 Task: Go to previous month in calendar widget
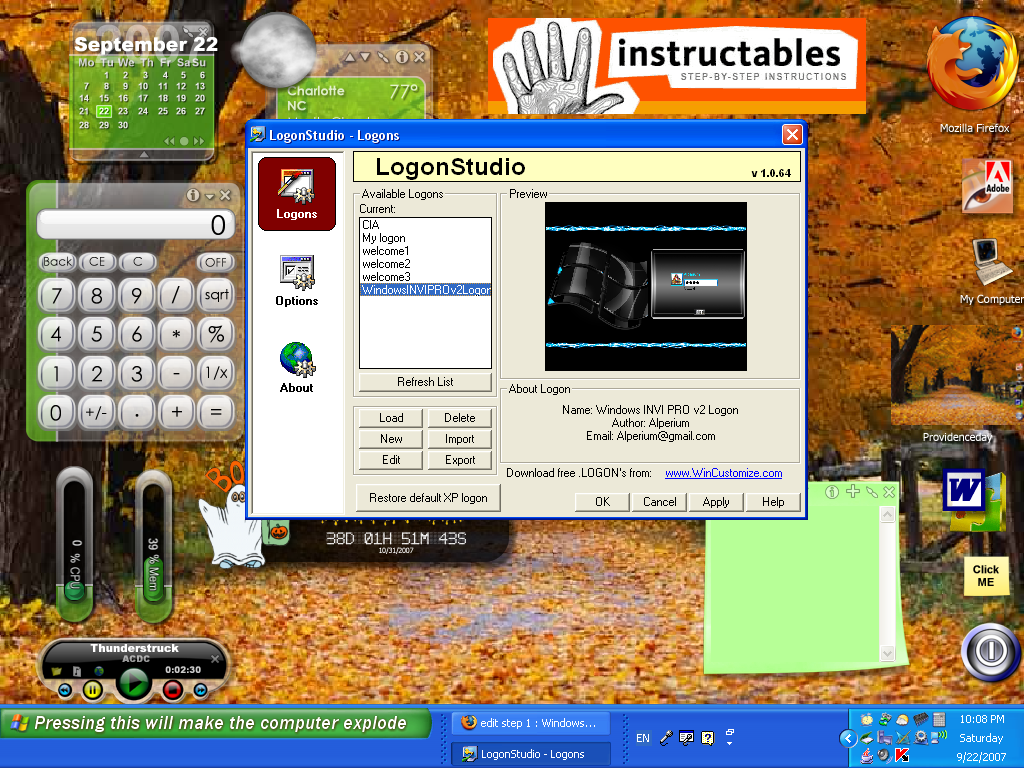(x=169, y=141)
